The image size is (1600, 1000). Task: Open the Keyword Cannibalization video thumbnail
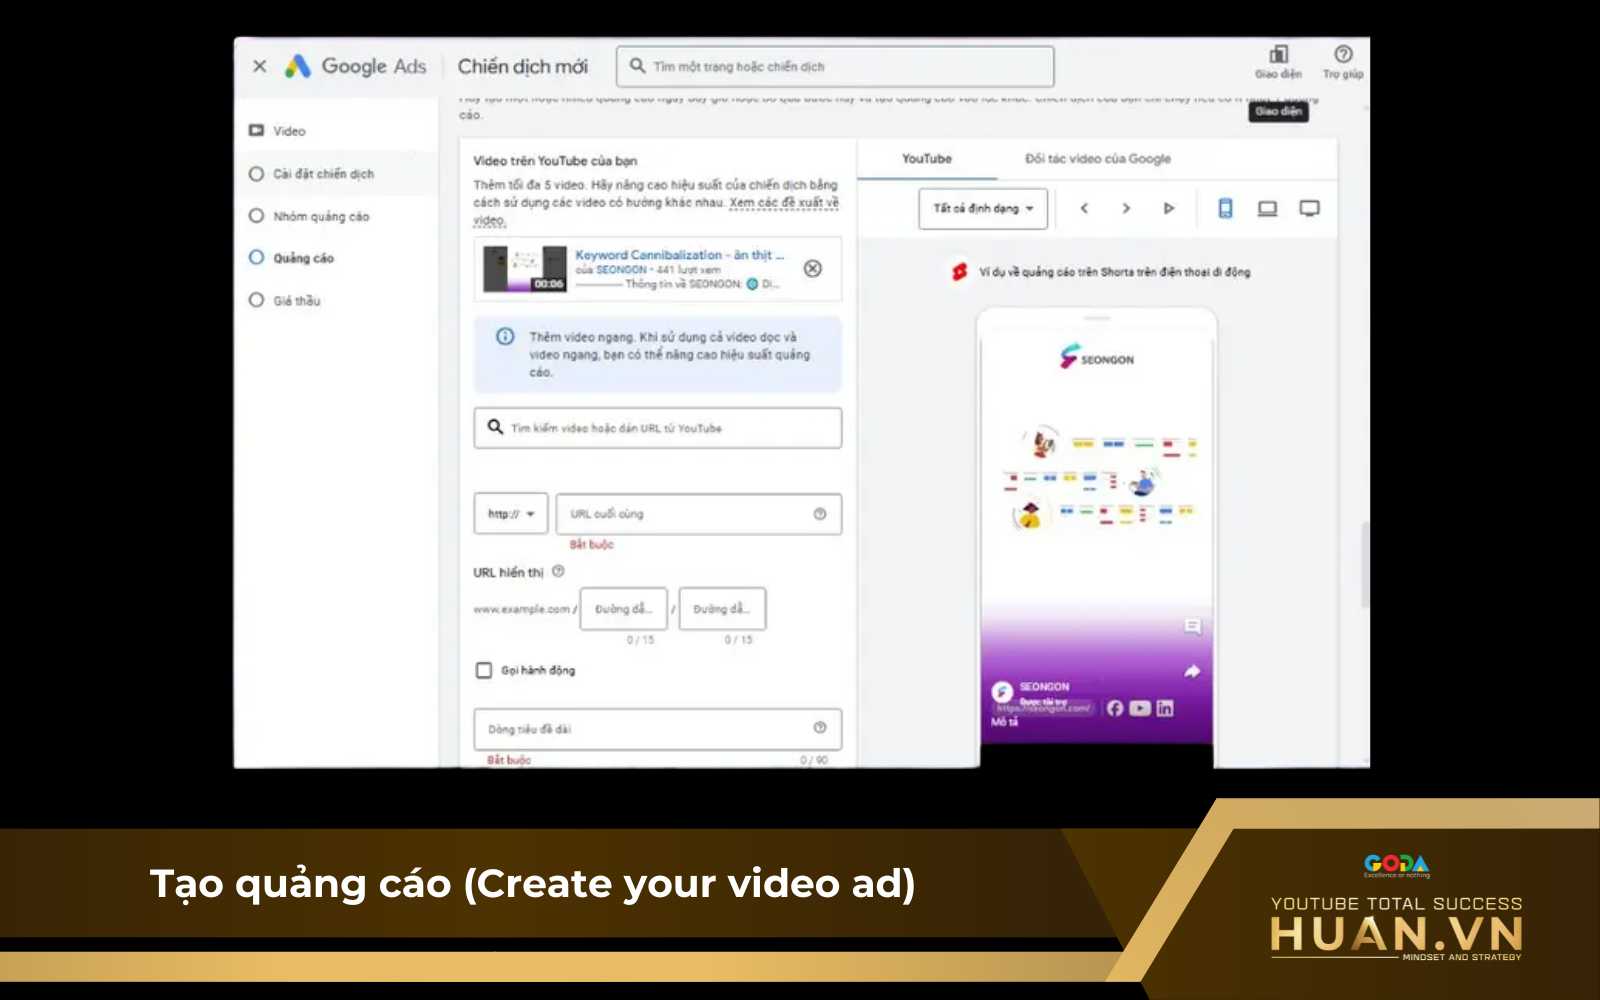[525, 269]
